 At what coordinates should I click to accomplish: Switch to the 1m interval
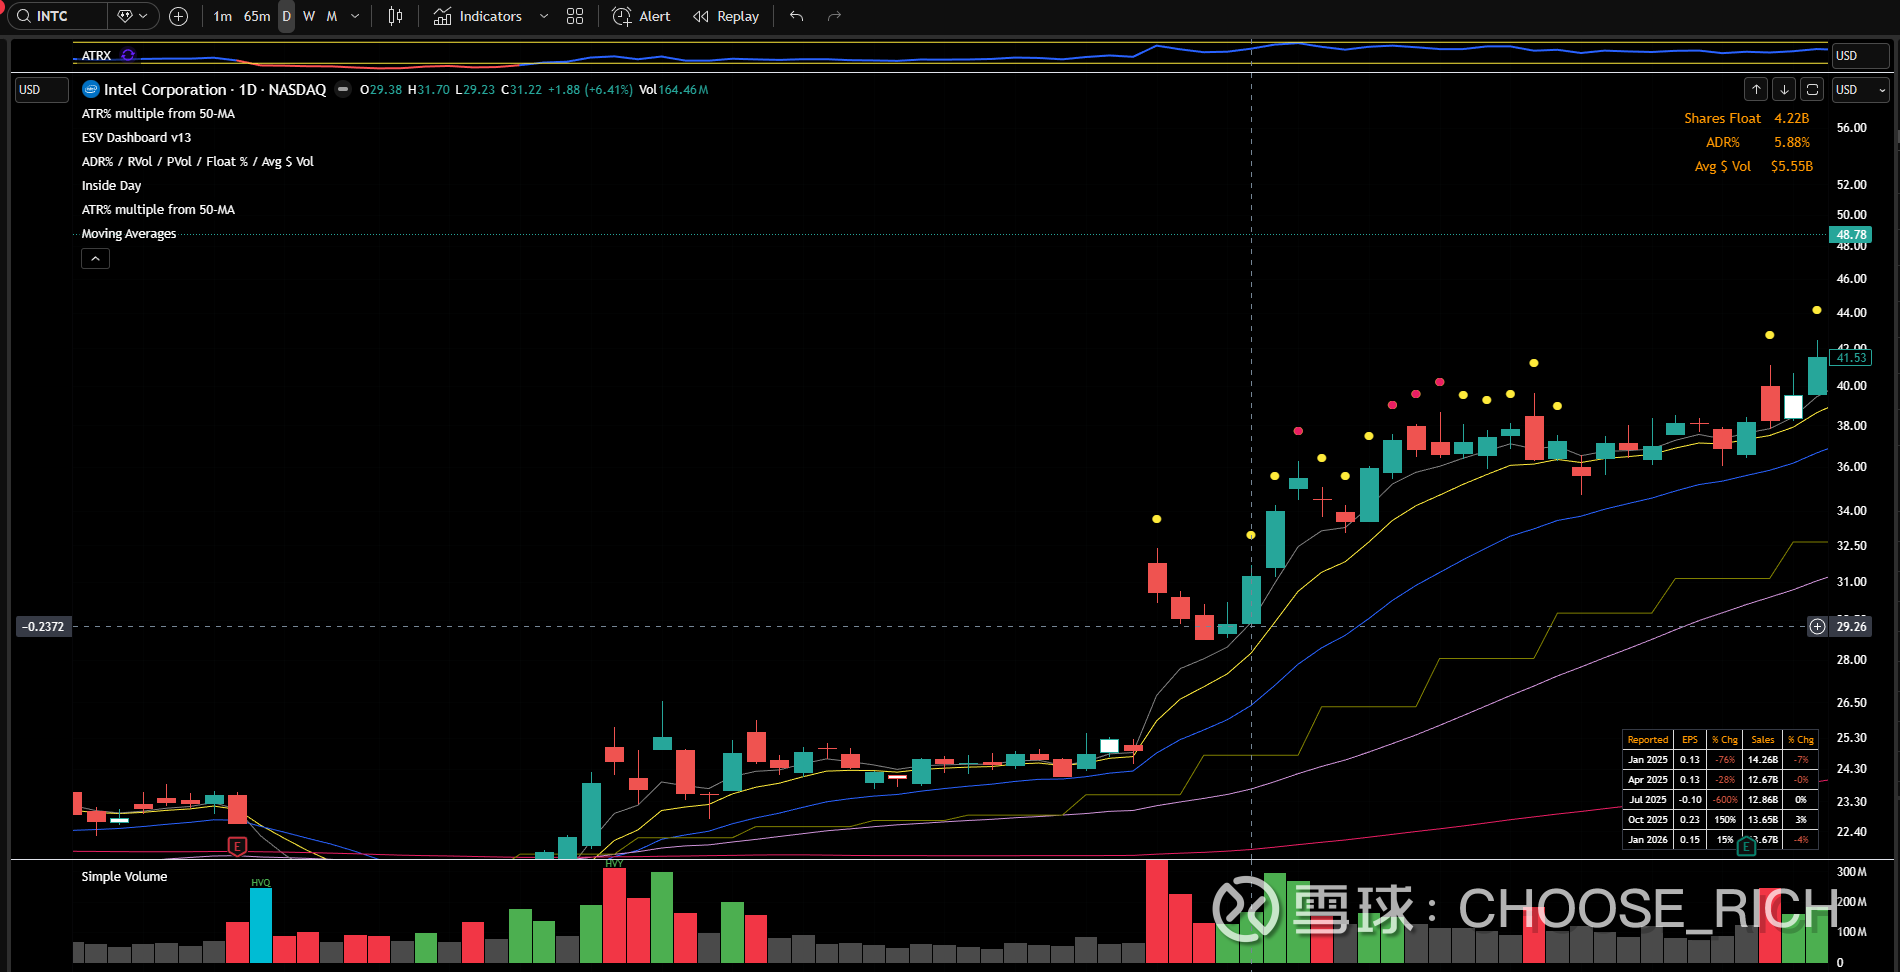[223, 16]
